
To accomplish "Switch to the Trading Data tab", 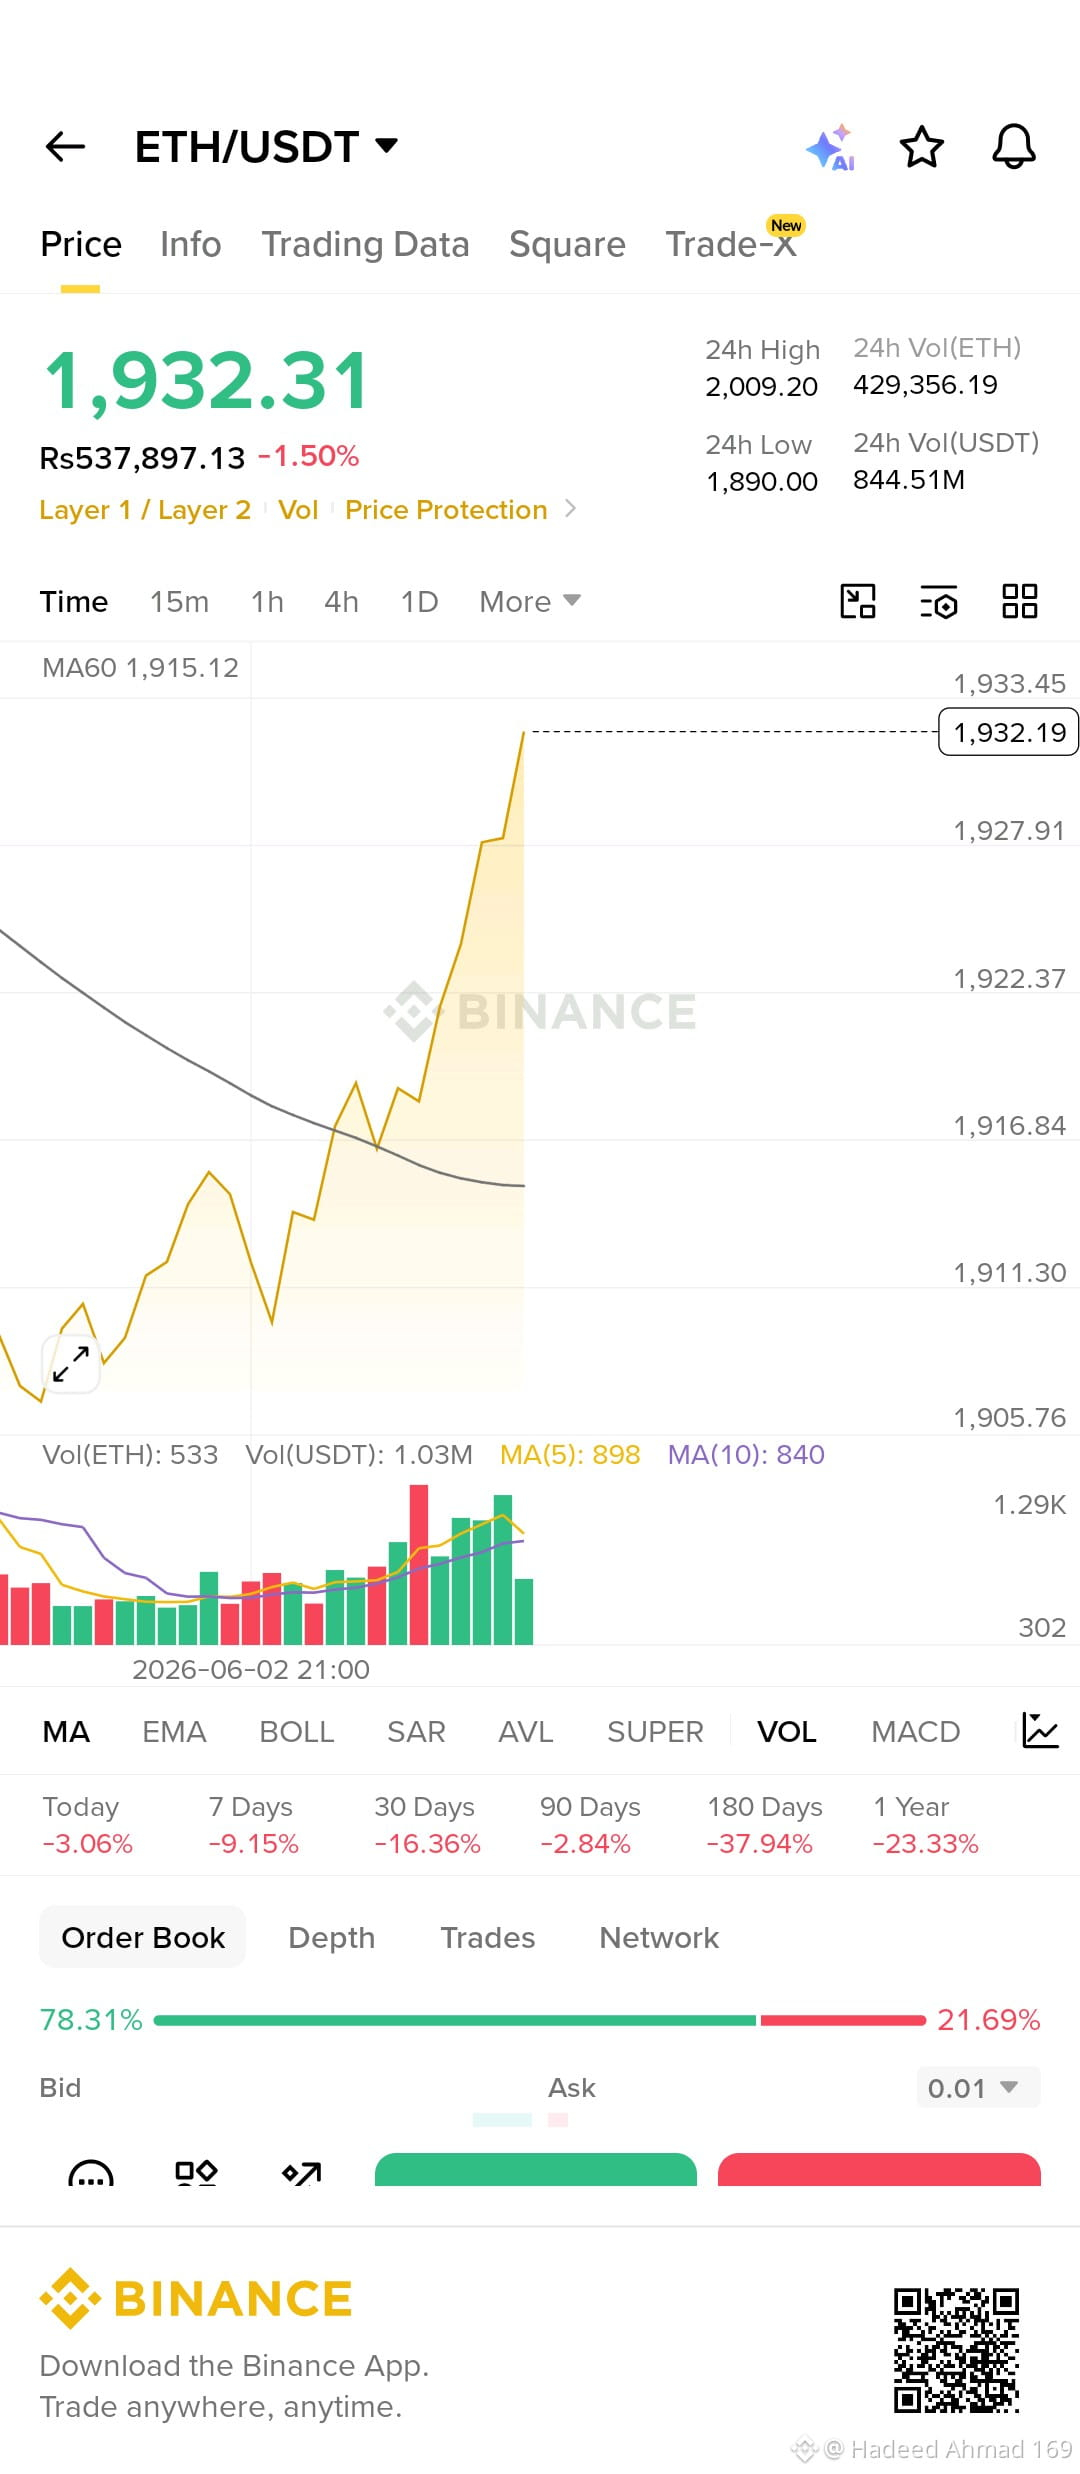I will 365,245.
